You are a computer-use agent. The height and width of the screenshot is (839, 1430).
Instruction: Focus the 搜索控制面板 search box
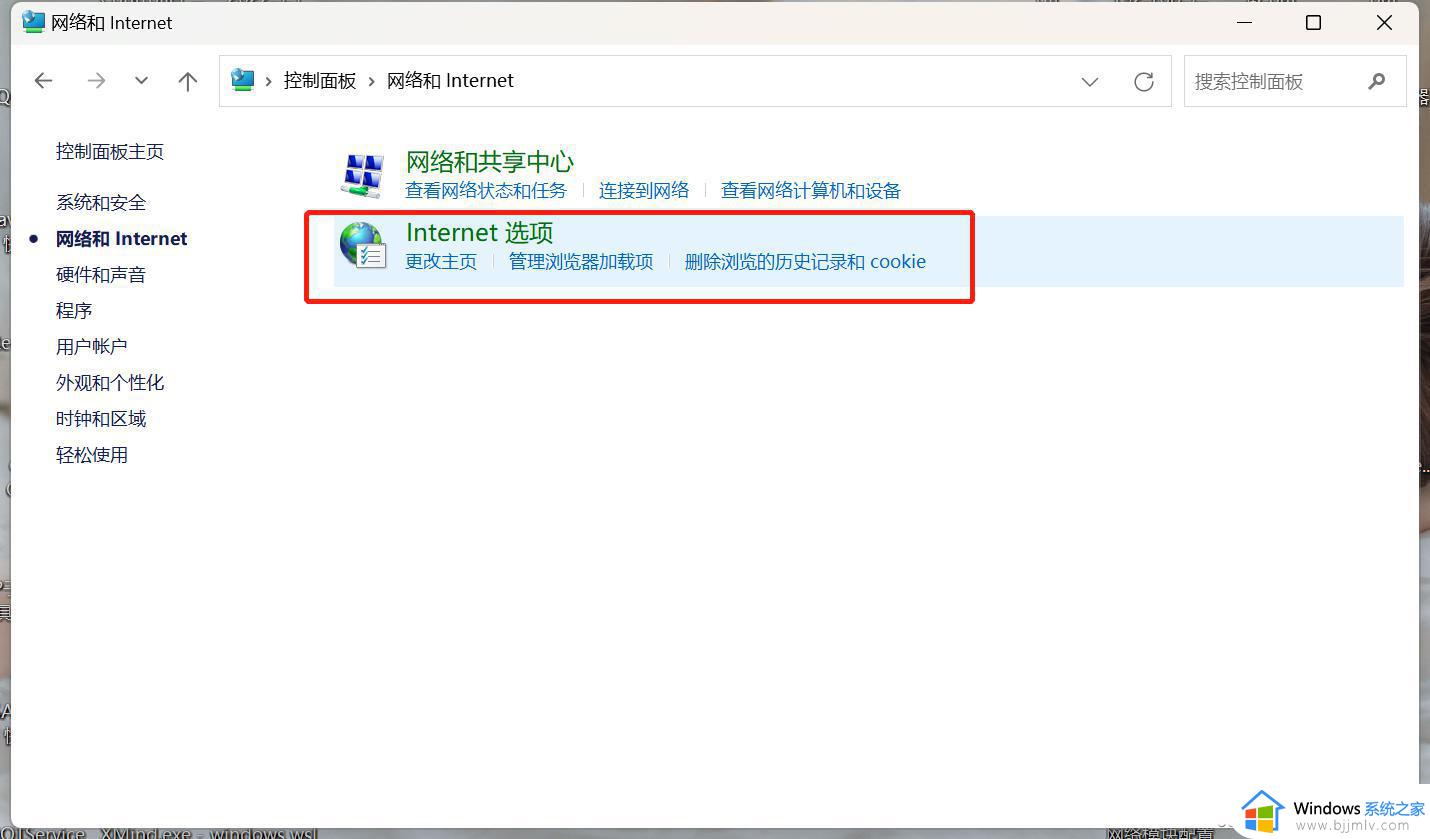pos(1295,81)
